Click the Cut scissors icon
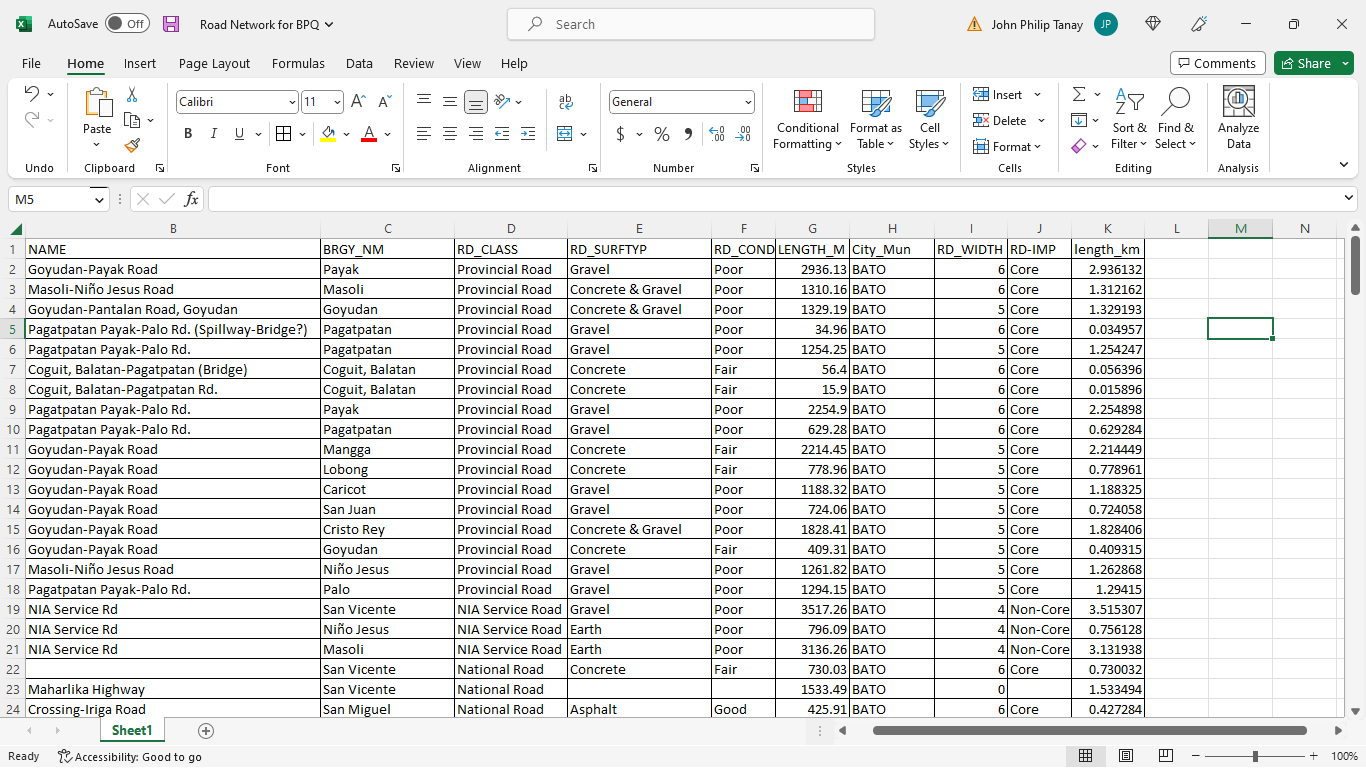This screenshot has width=1366, height=768. click(131, 94)
